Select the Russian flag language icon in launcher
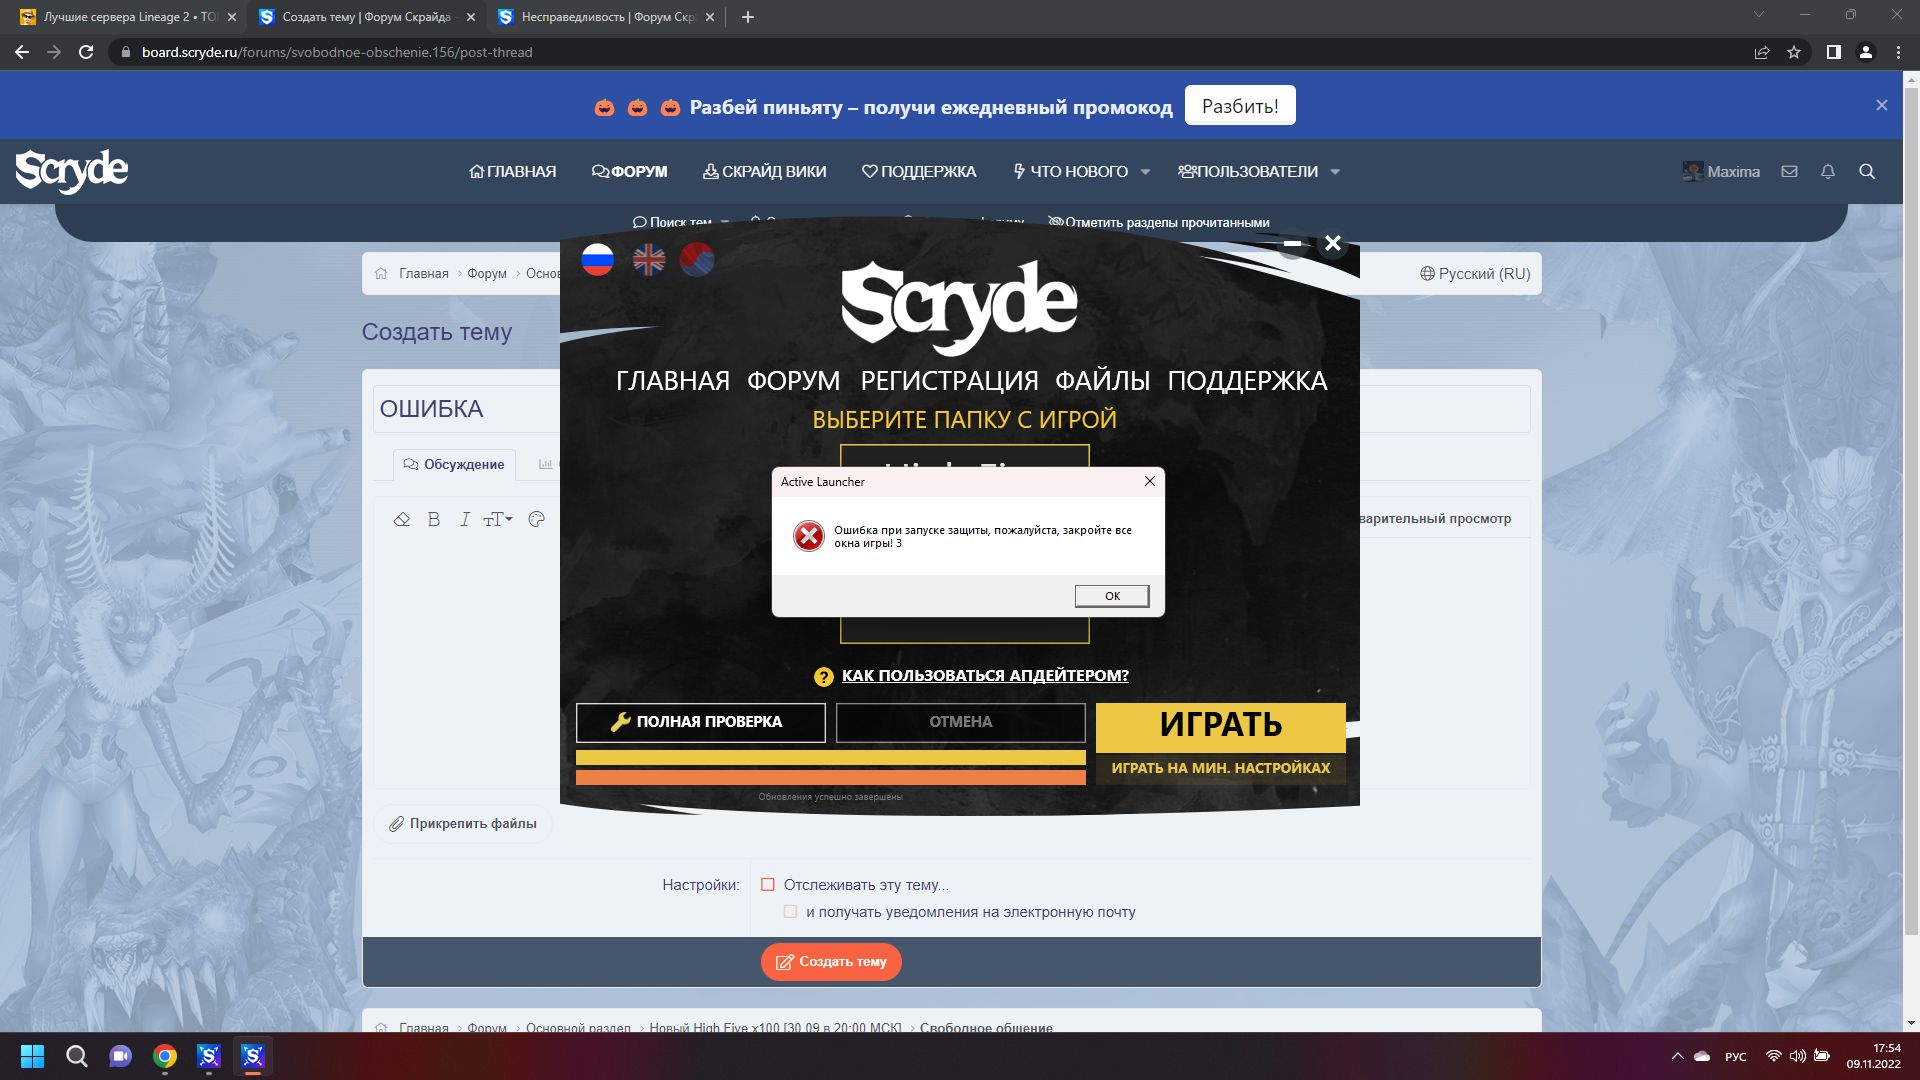This screenshot has height=1080, width=1920. pos(598,259)
